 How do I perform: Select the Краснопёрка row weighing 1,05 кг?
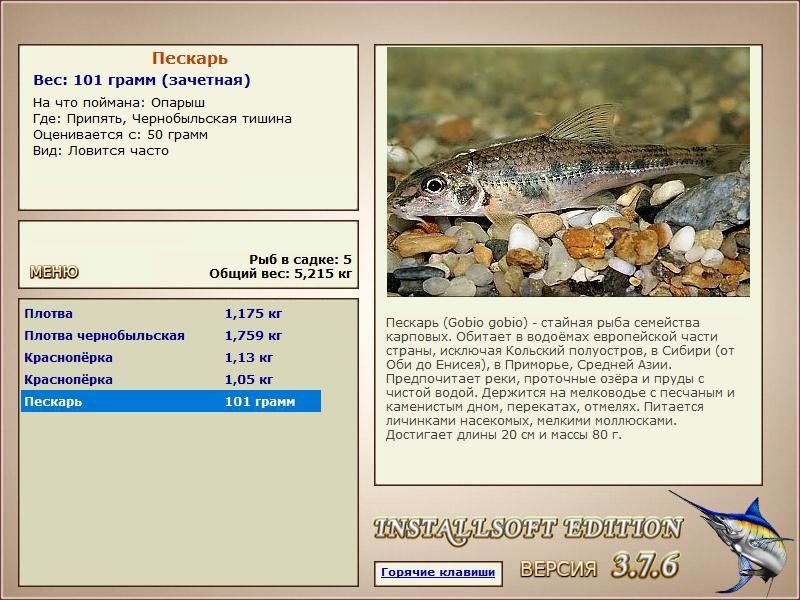(x=171, y=379)
